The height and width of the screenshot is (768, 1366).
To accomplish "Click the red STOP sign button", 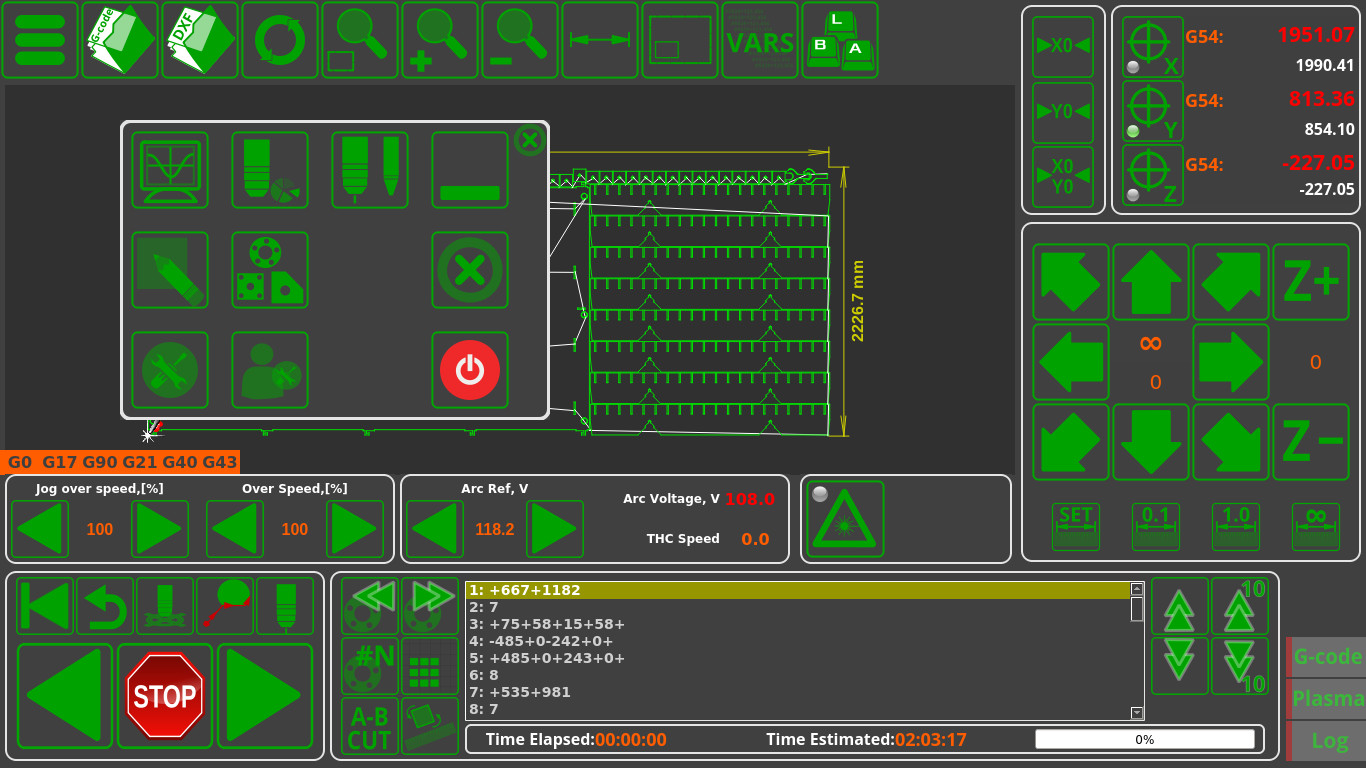I will click(x=165, y=697).
